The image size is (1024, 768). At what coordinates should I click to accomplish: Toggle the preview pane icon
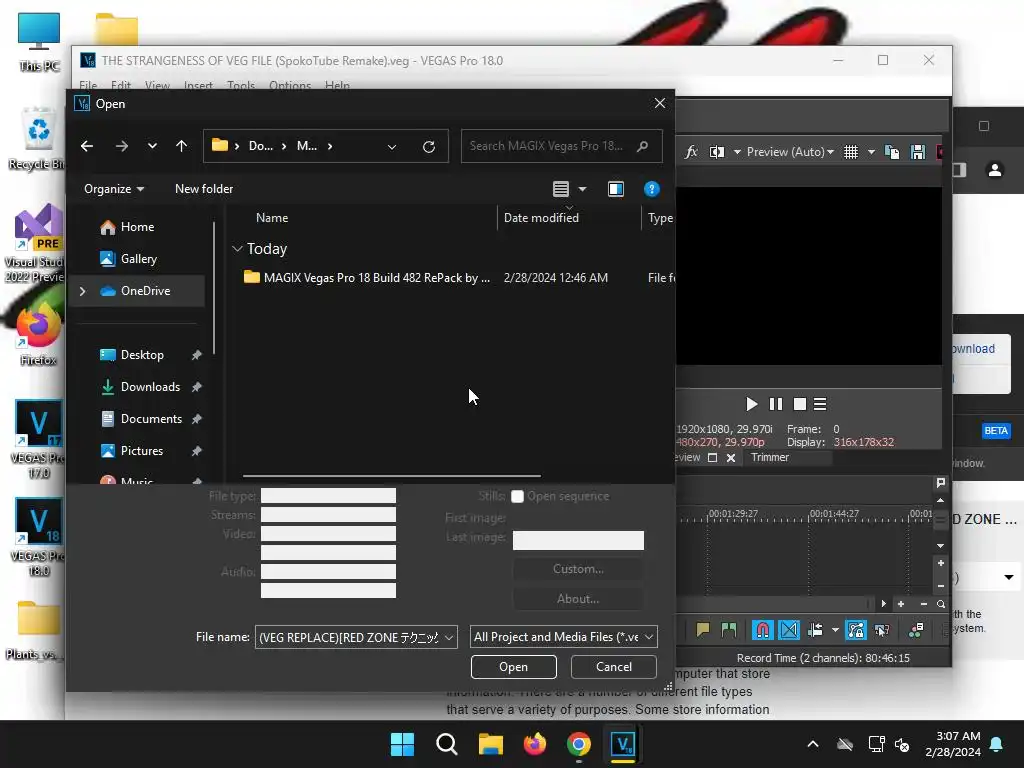616,189
